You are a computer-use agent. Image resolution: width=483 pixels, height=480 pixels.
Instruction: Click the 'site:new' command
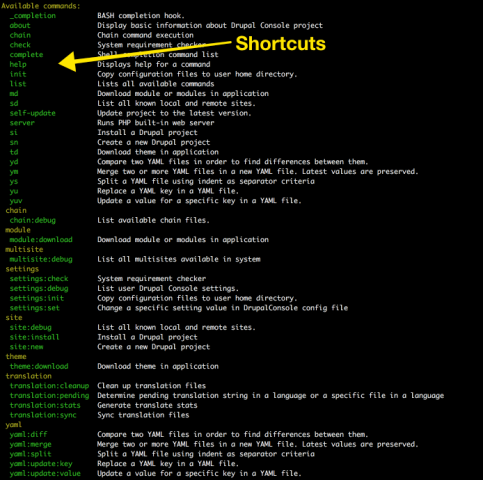[26, 347]
